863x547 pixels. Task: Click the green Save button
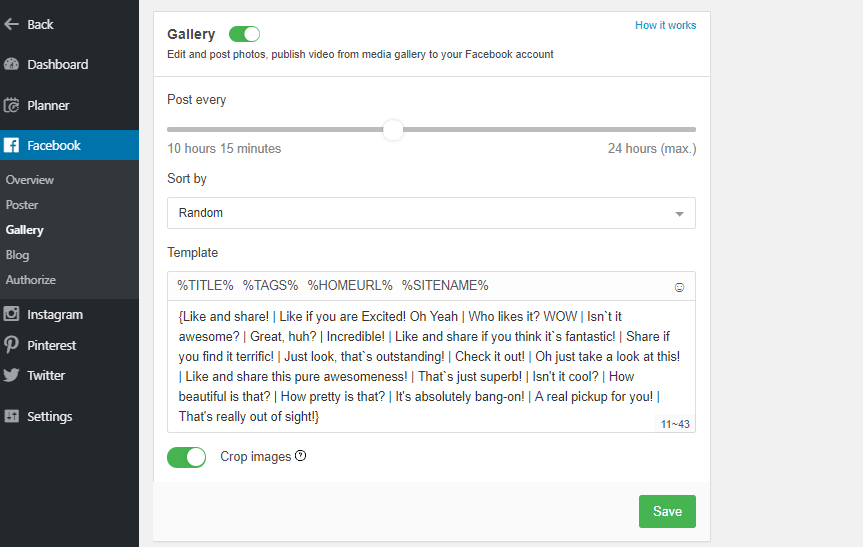click(667, 511)
